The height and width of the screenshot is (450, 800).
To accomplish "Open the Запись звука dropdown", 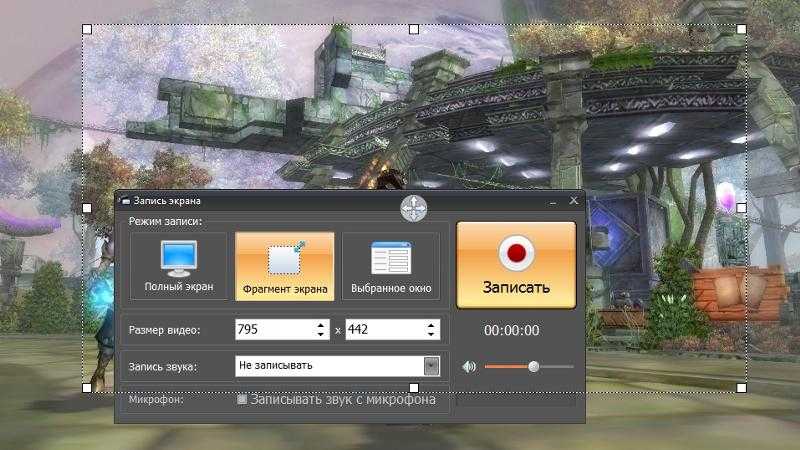I will [432, 366].
